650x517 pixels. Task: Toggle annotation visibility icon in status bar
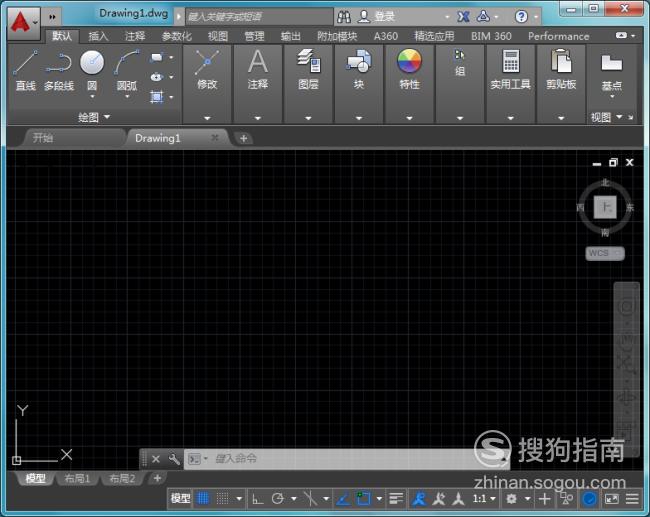point(419,498)
